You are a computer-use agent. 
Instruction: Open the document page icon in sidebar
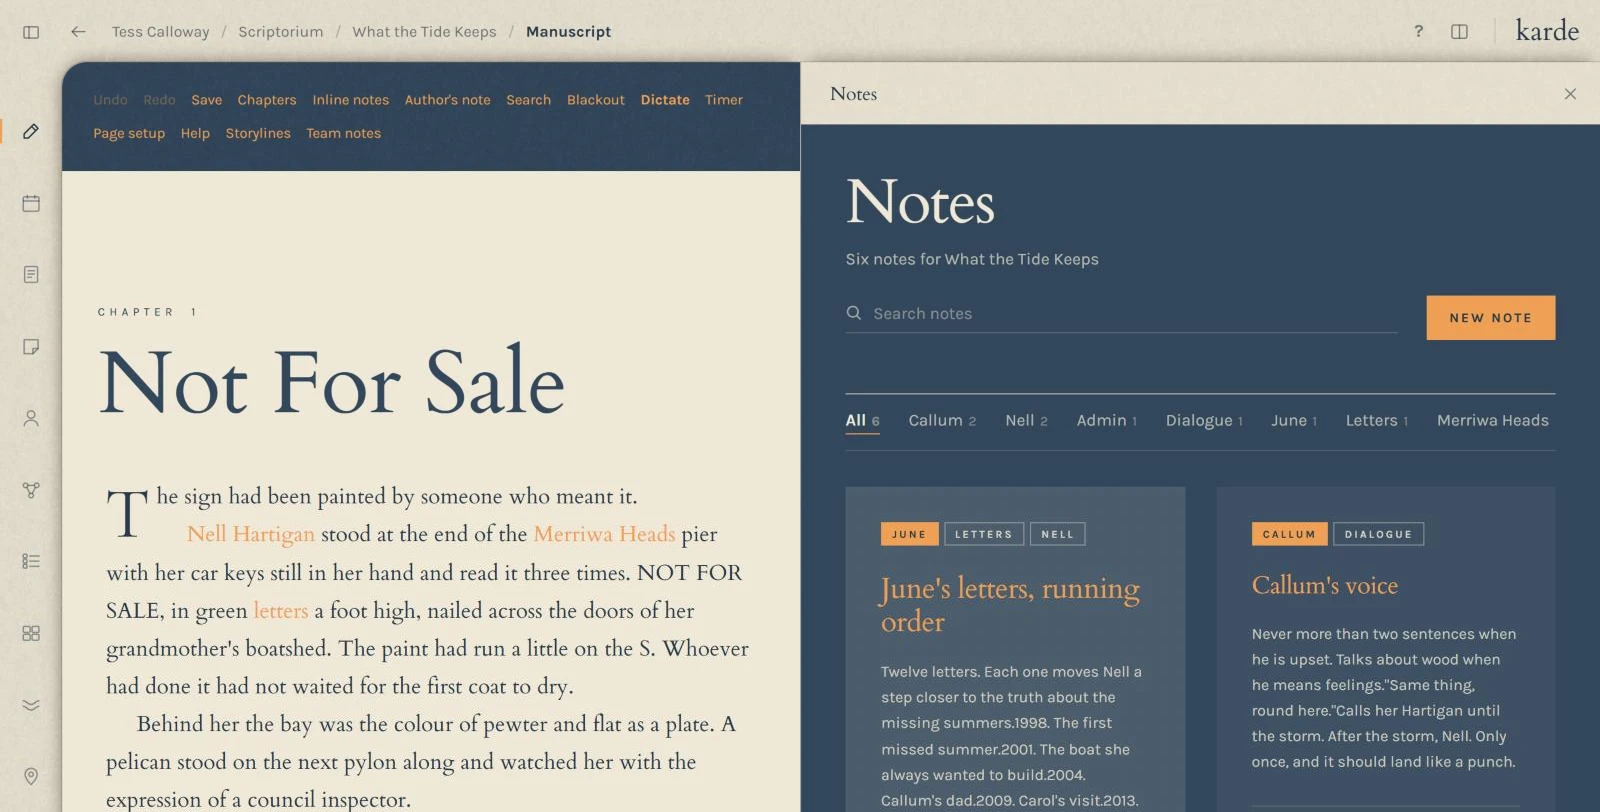[x=31, y=274]
